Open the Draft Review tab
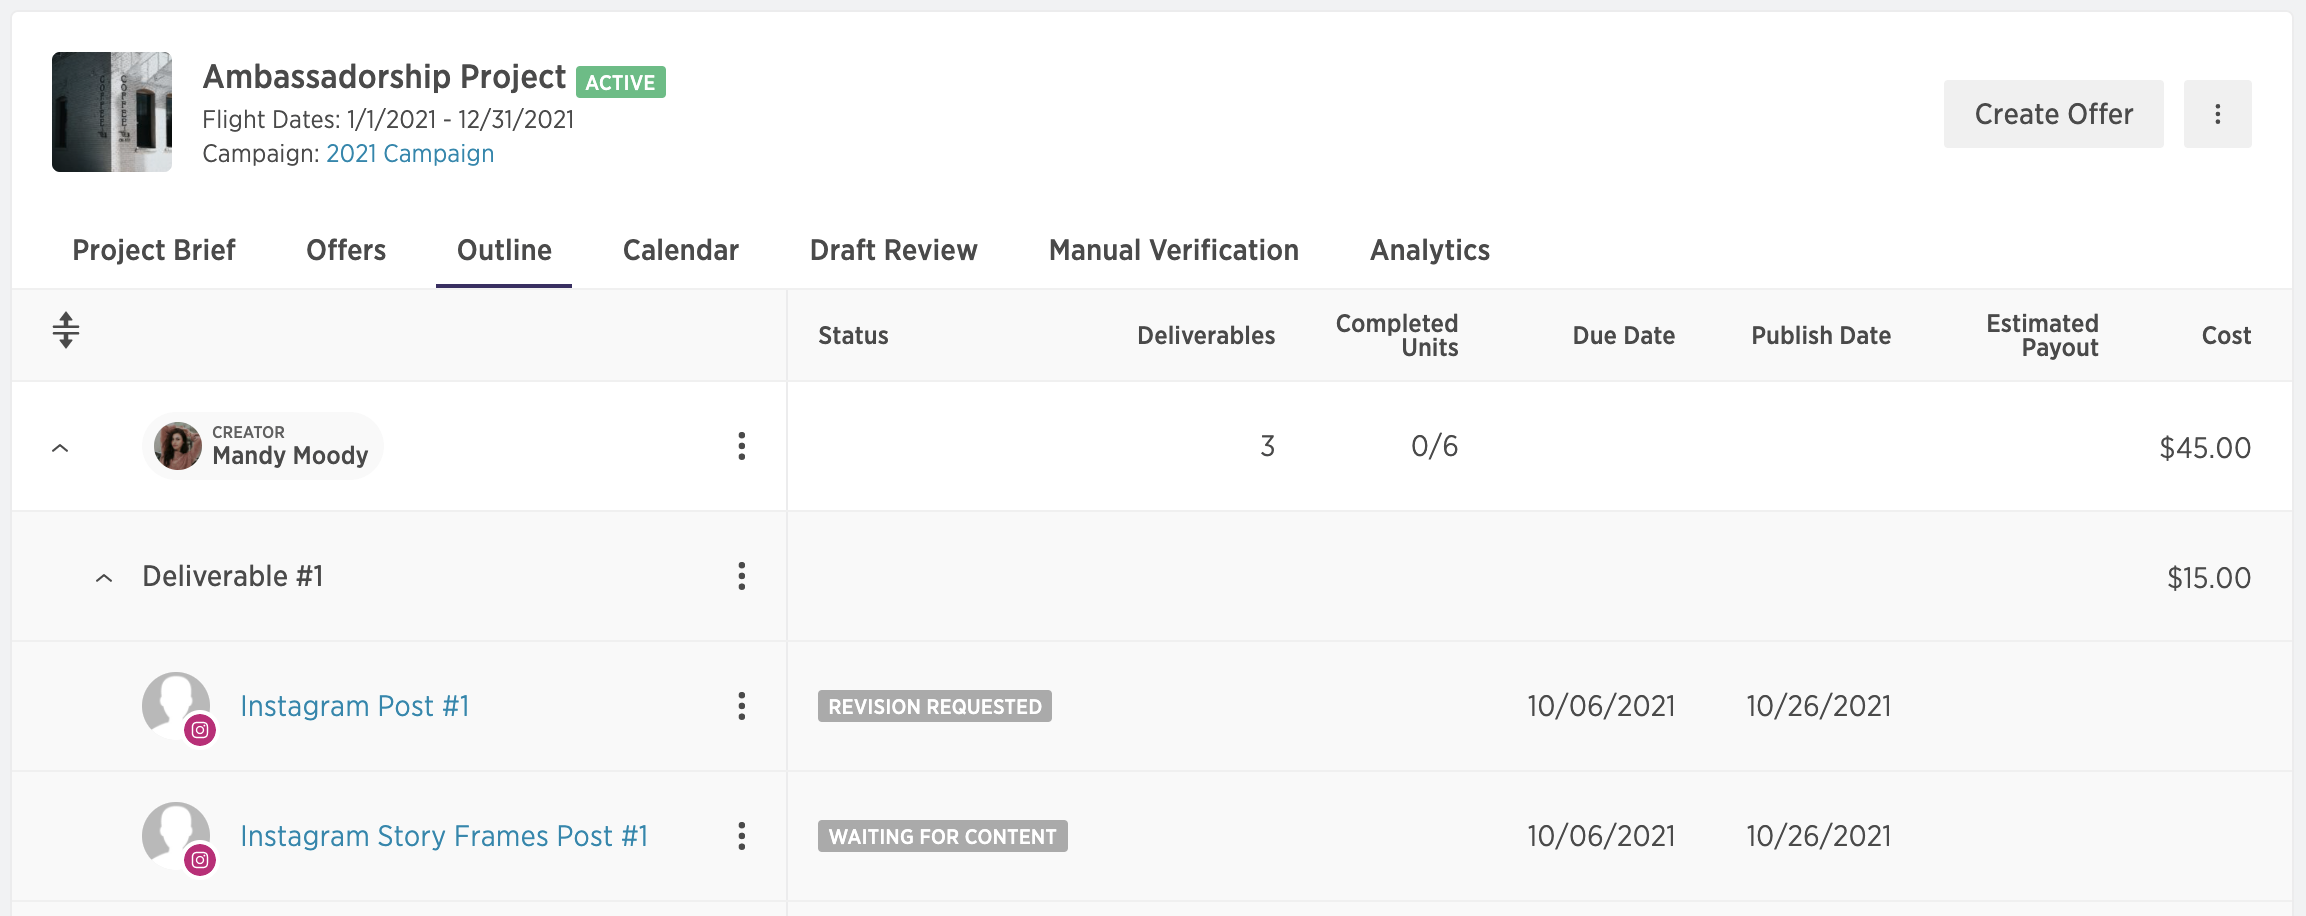 894,250
